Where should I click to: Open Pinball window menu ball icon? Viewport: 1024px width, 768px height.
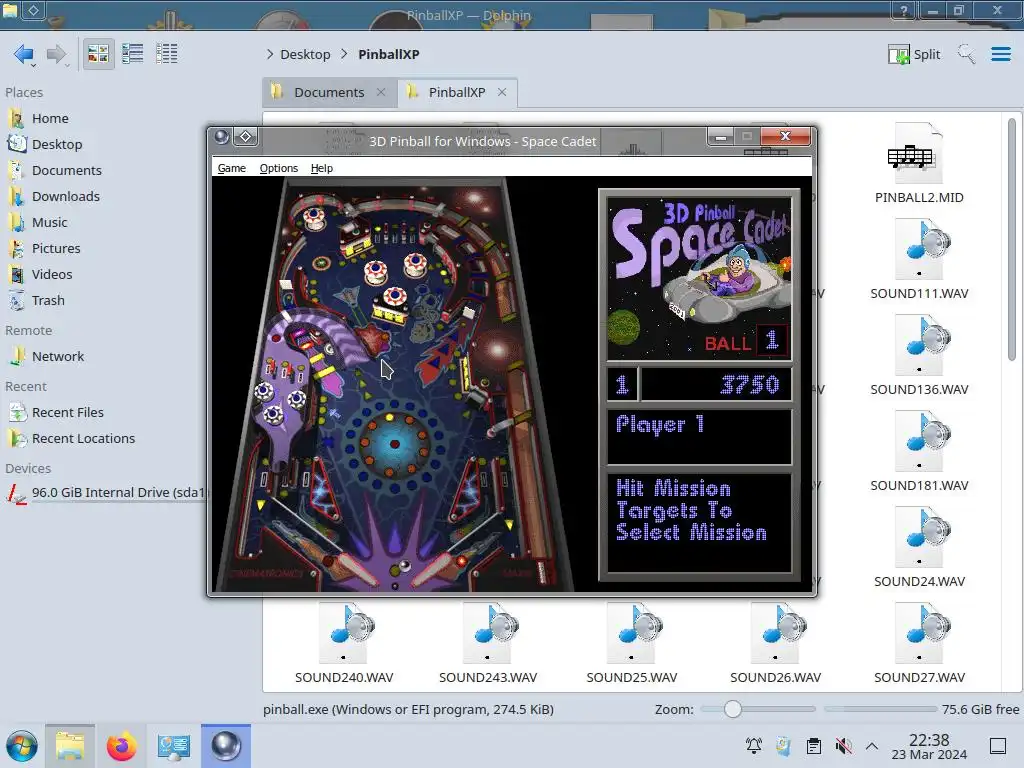point(222,136)
